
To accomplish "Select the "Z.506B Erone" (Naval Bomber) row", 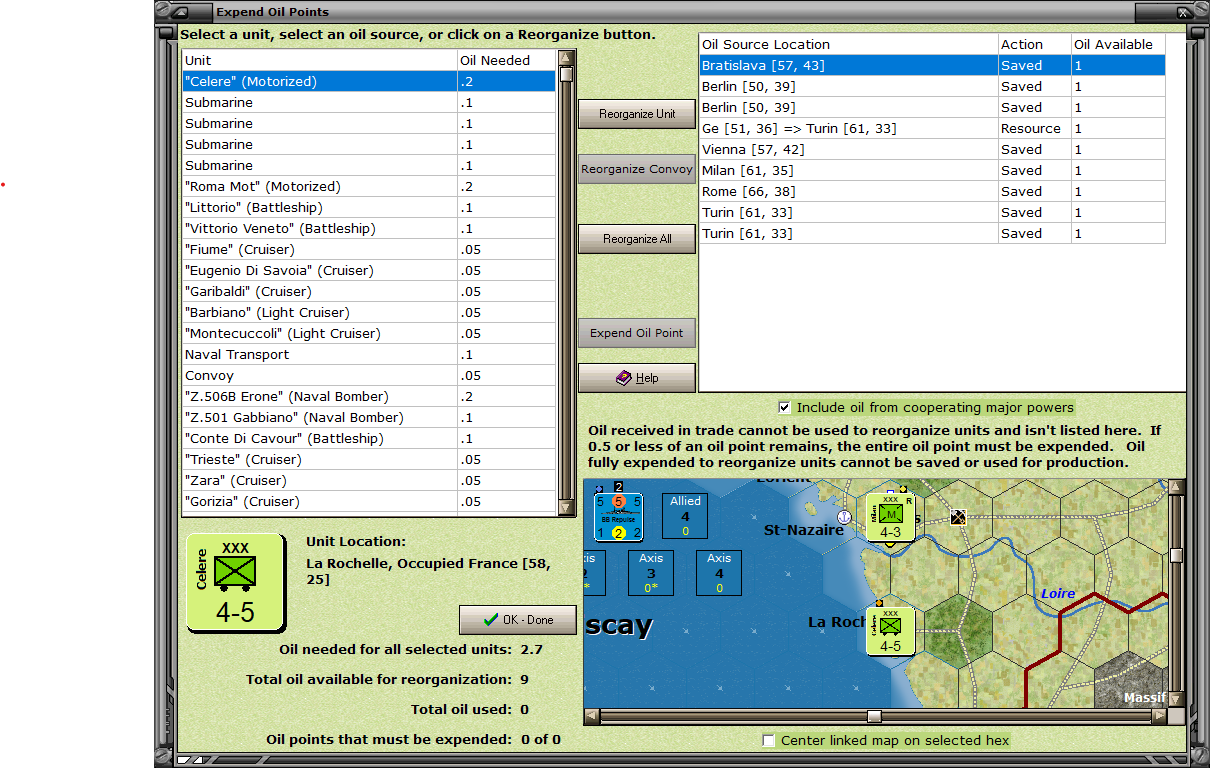I will [x=368, y=397].
